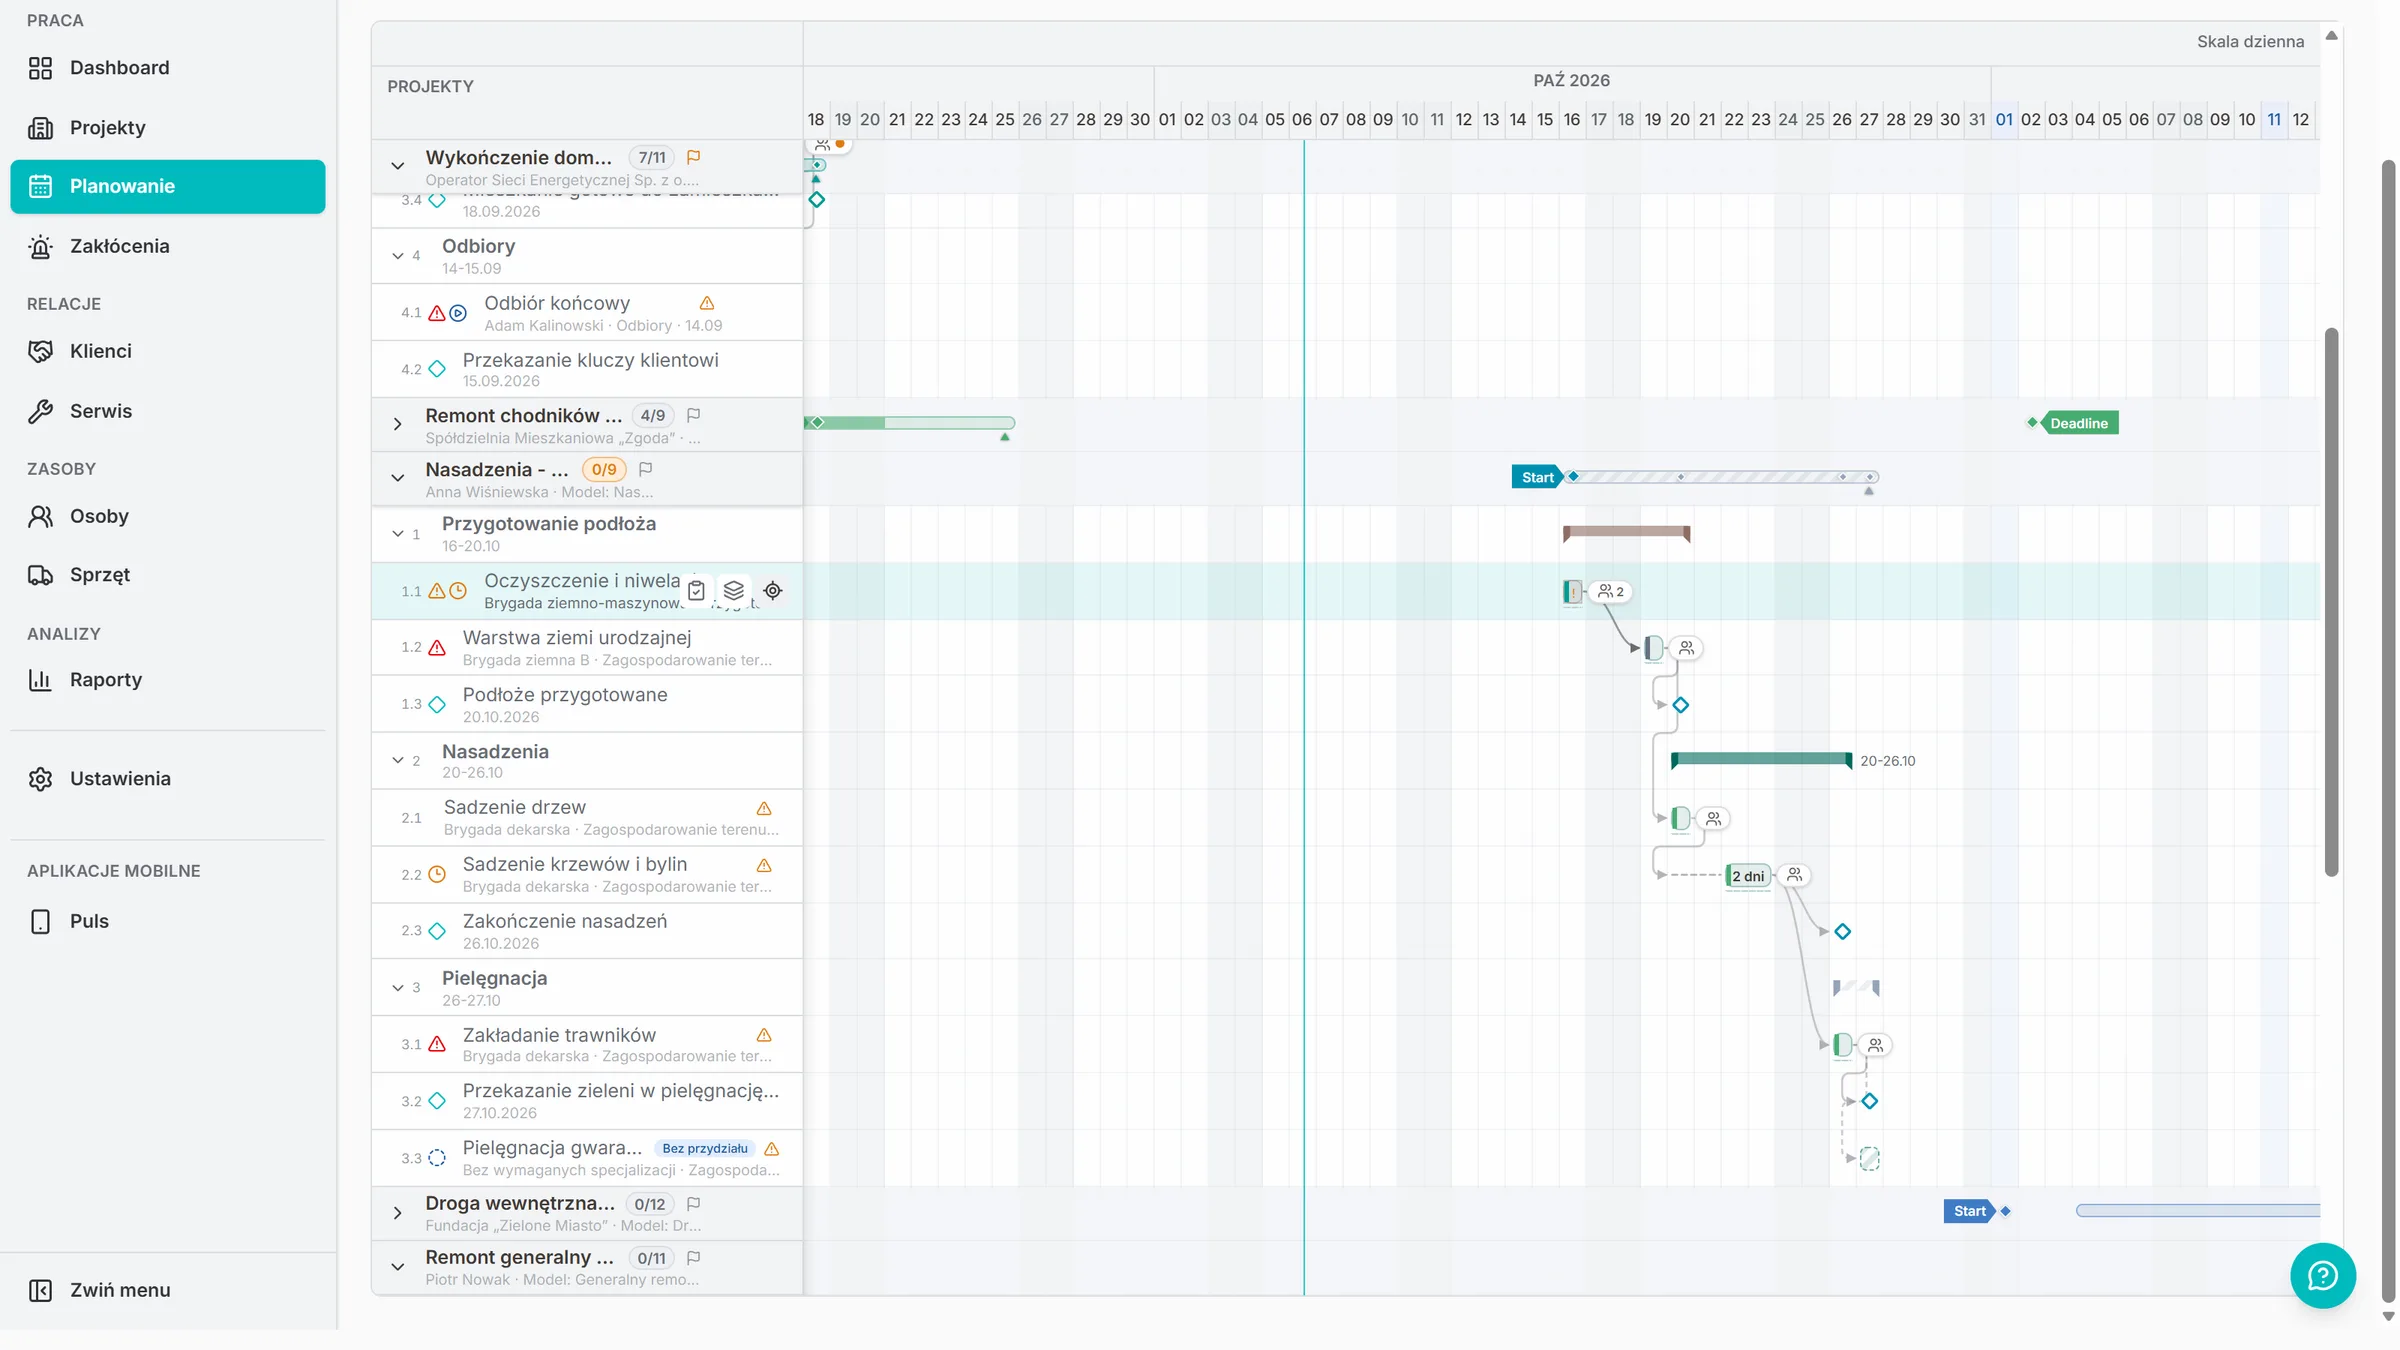Image resolution: width=2400 pixels, height=1350 pixels.
Task: Select the Warstwa ziemi urodzajnej task row
Action: coord(587,648)
